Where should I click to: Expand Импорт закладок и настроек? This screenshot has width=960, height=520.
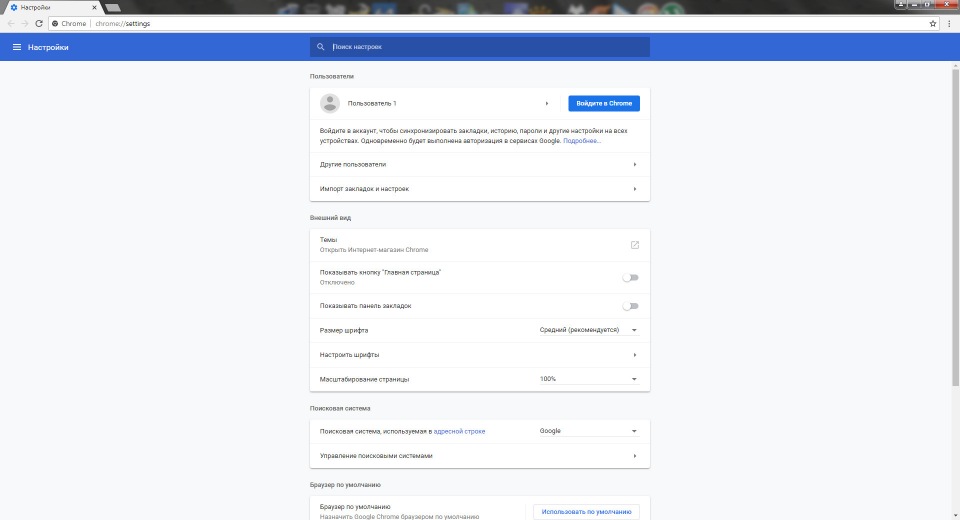pyautogui.click(x=479, y=189)
